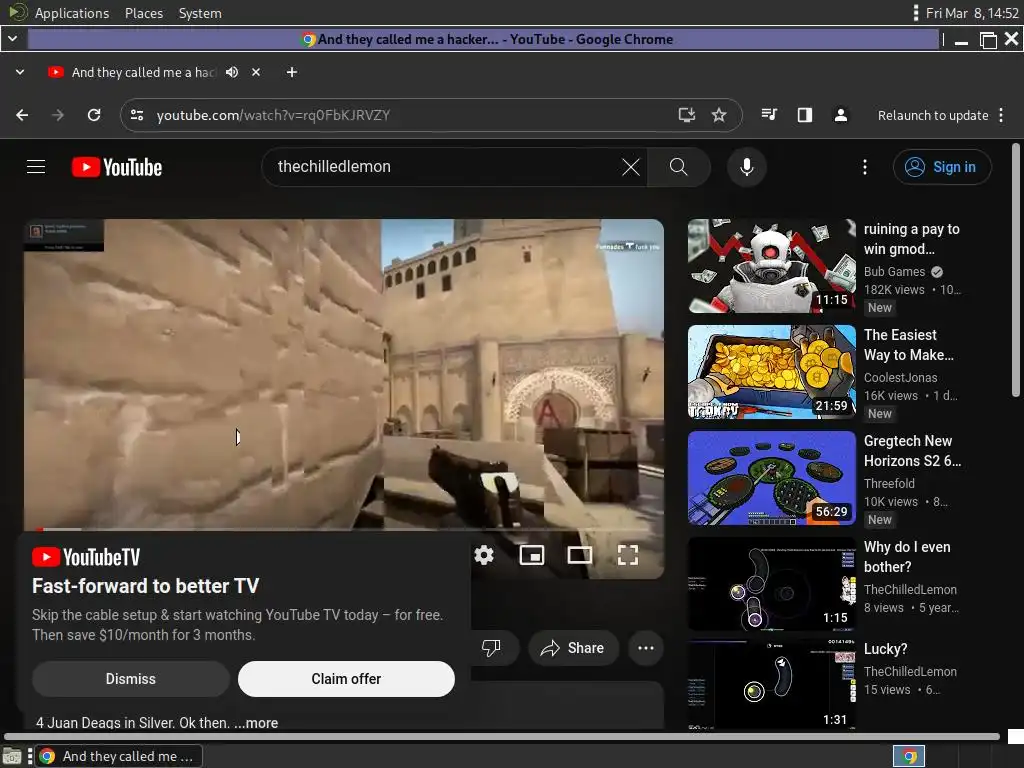Click horizontal scrollbar at bottom
The height and width of the screenshot is (768, 1024).
pos(502,737)
